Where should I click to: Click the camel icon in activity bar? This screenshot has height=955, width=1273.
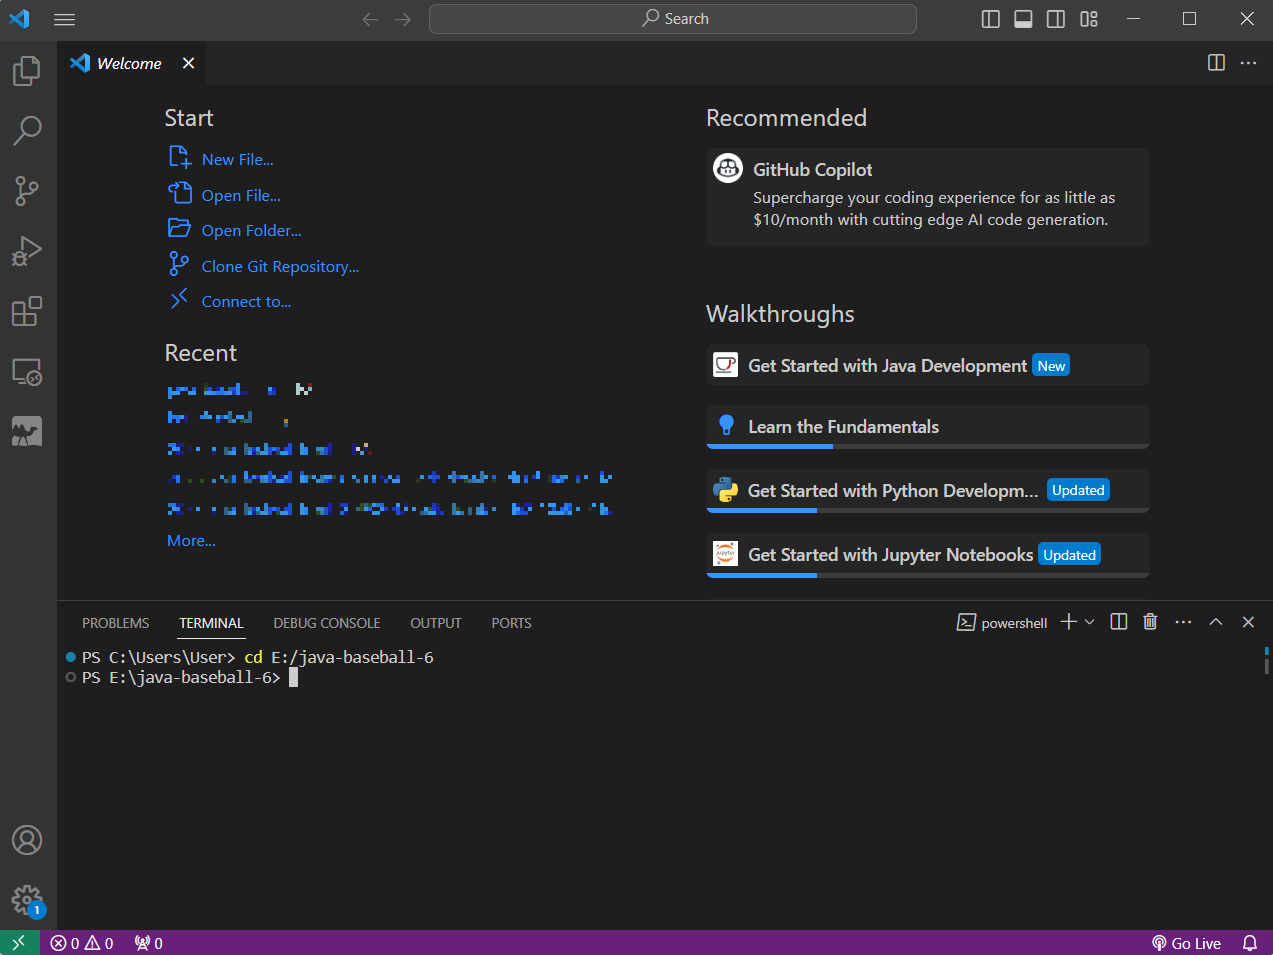coord(27,431)
